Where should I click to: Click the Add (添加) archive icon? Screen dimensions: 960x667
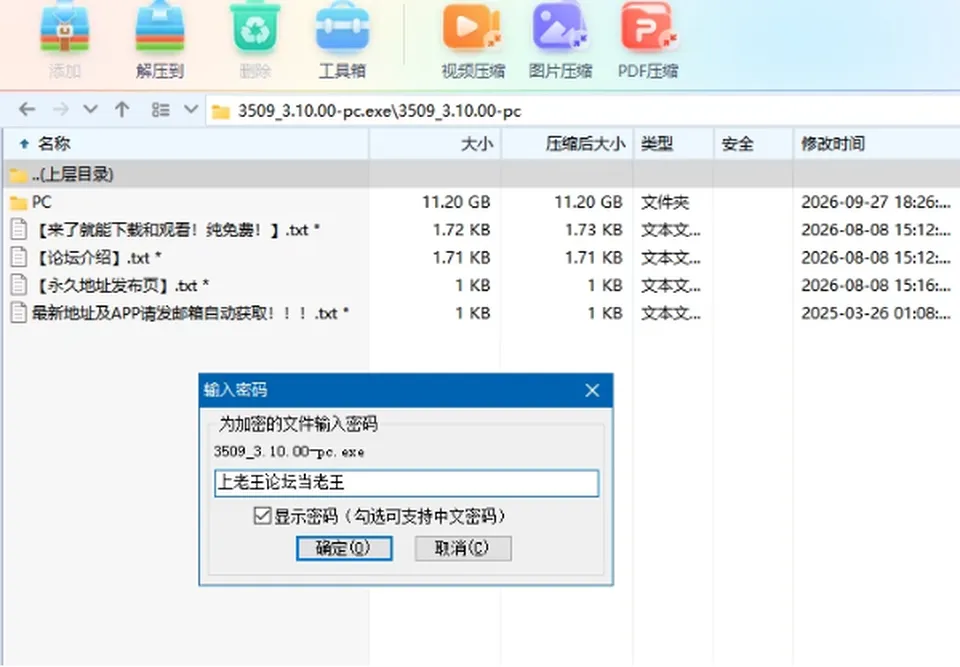[65, 28]
